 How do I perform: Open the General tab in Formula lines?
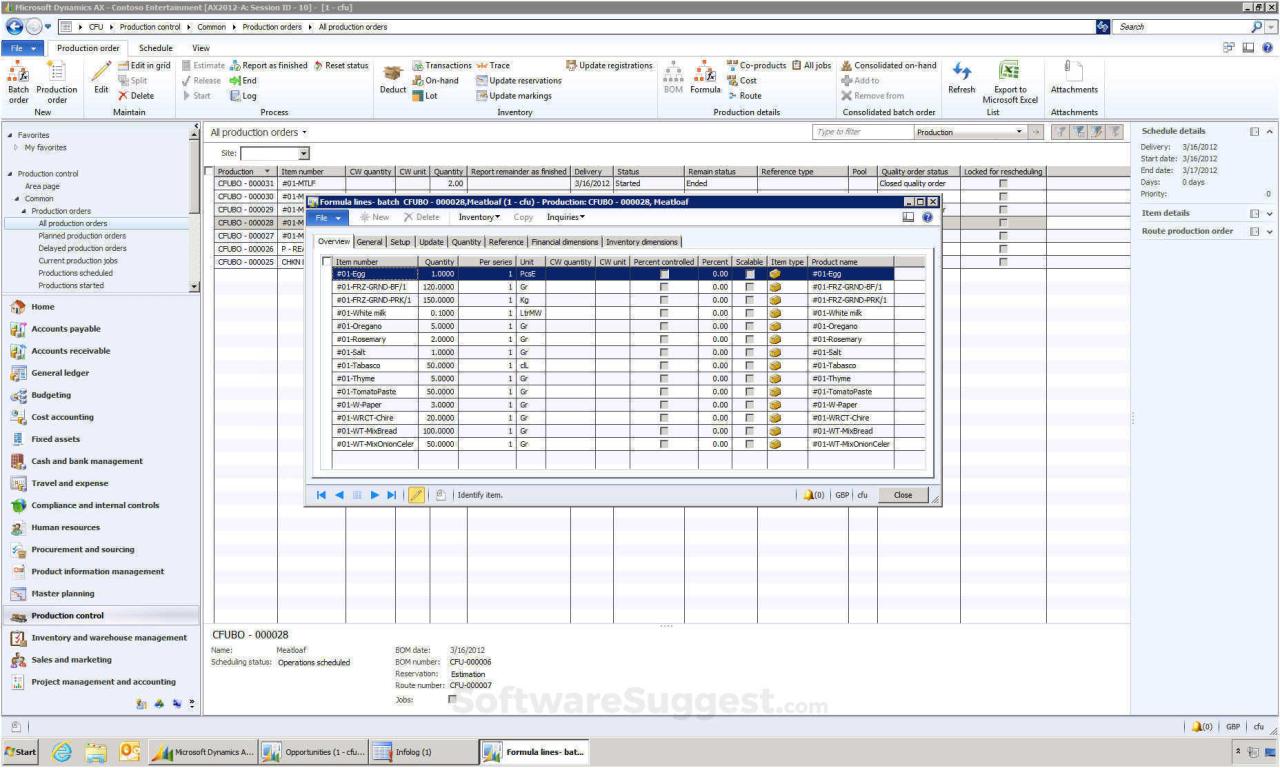pos(369,242)
